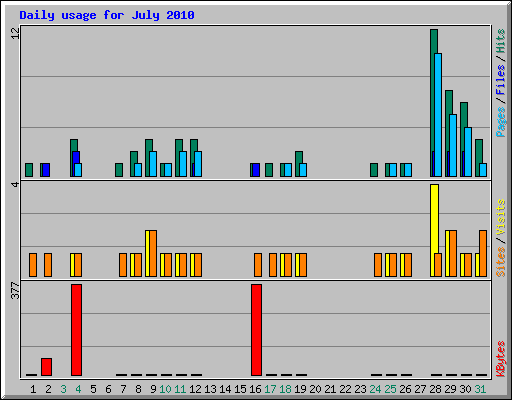Select the green Hits bar for day 1
Viewport: 512px width, 400px height.
29,170
